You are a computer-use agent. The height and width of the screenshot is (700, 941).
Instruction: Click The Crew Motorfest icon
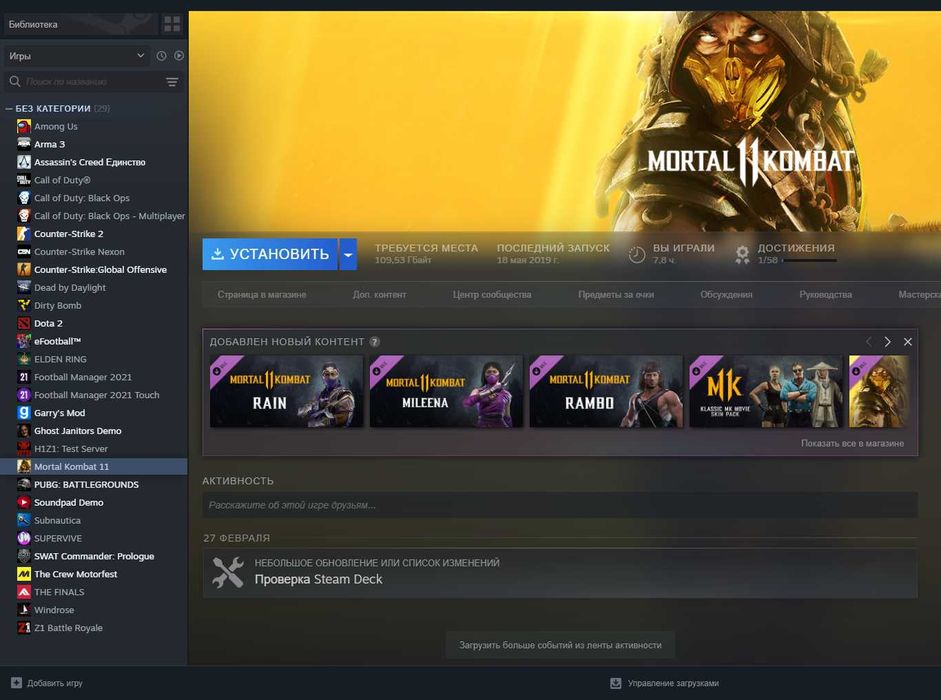(x=23, y=575)
